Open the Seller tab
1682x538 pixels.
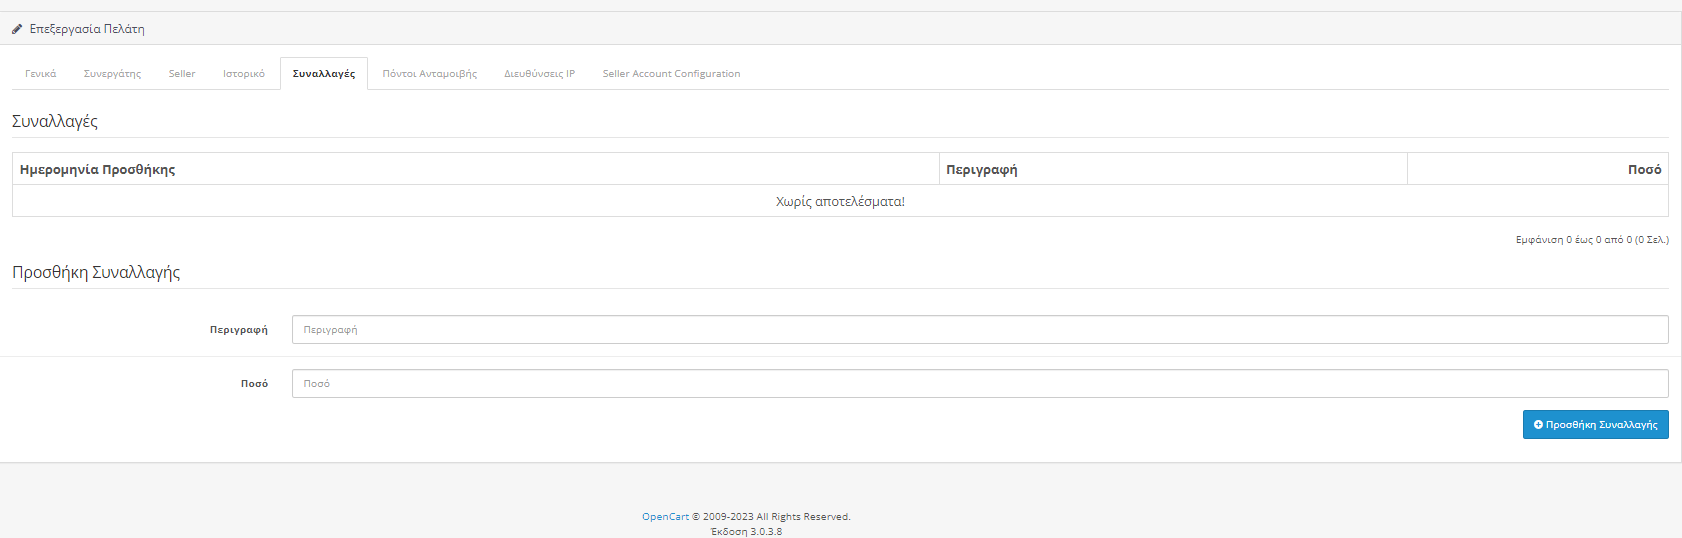pos(182,74)
